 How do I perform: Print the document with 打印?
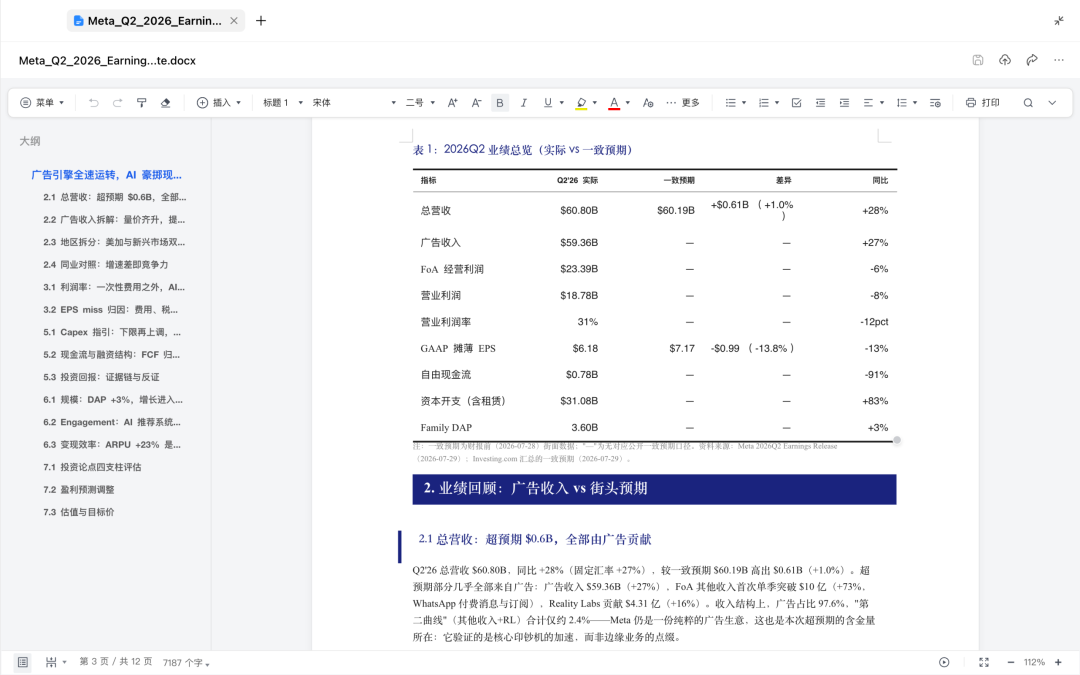(983, 103)
